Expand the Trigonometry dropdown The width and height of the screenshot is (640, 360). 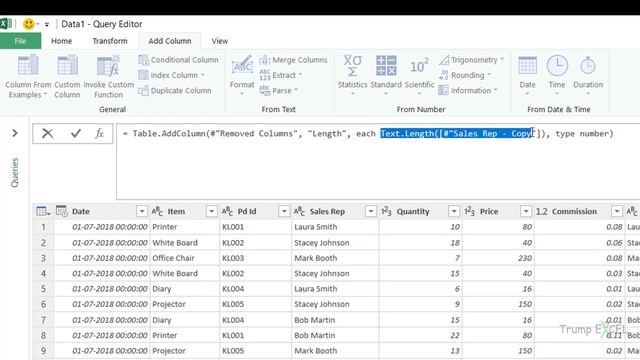click(x=502, y=60)
